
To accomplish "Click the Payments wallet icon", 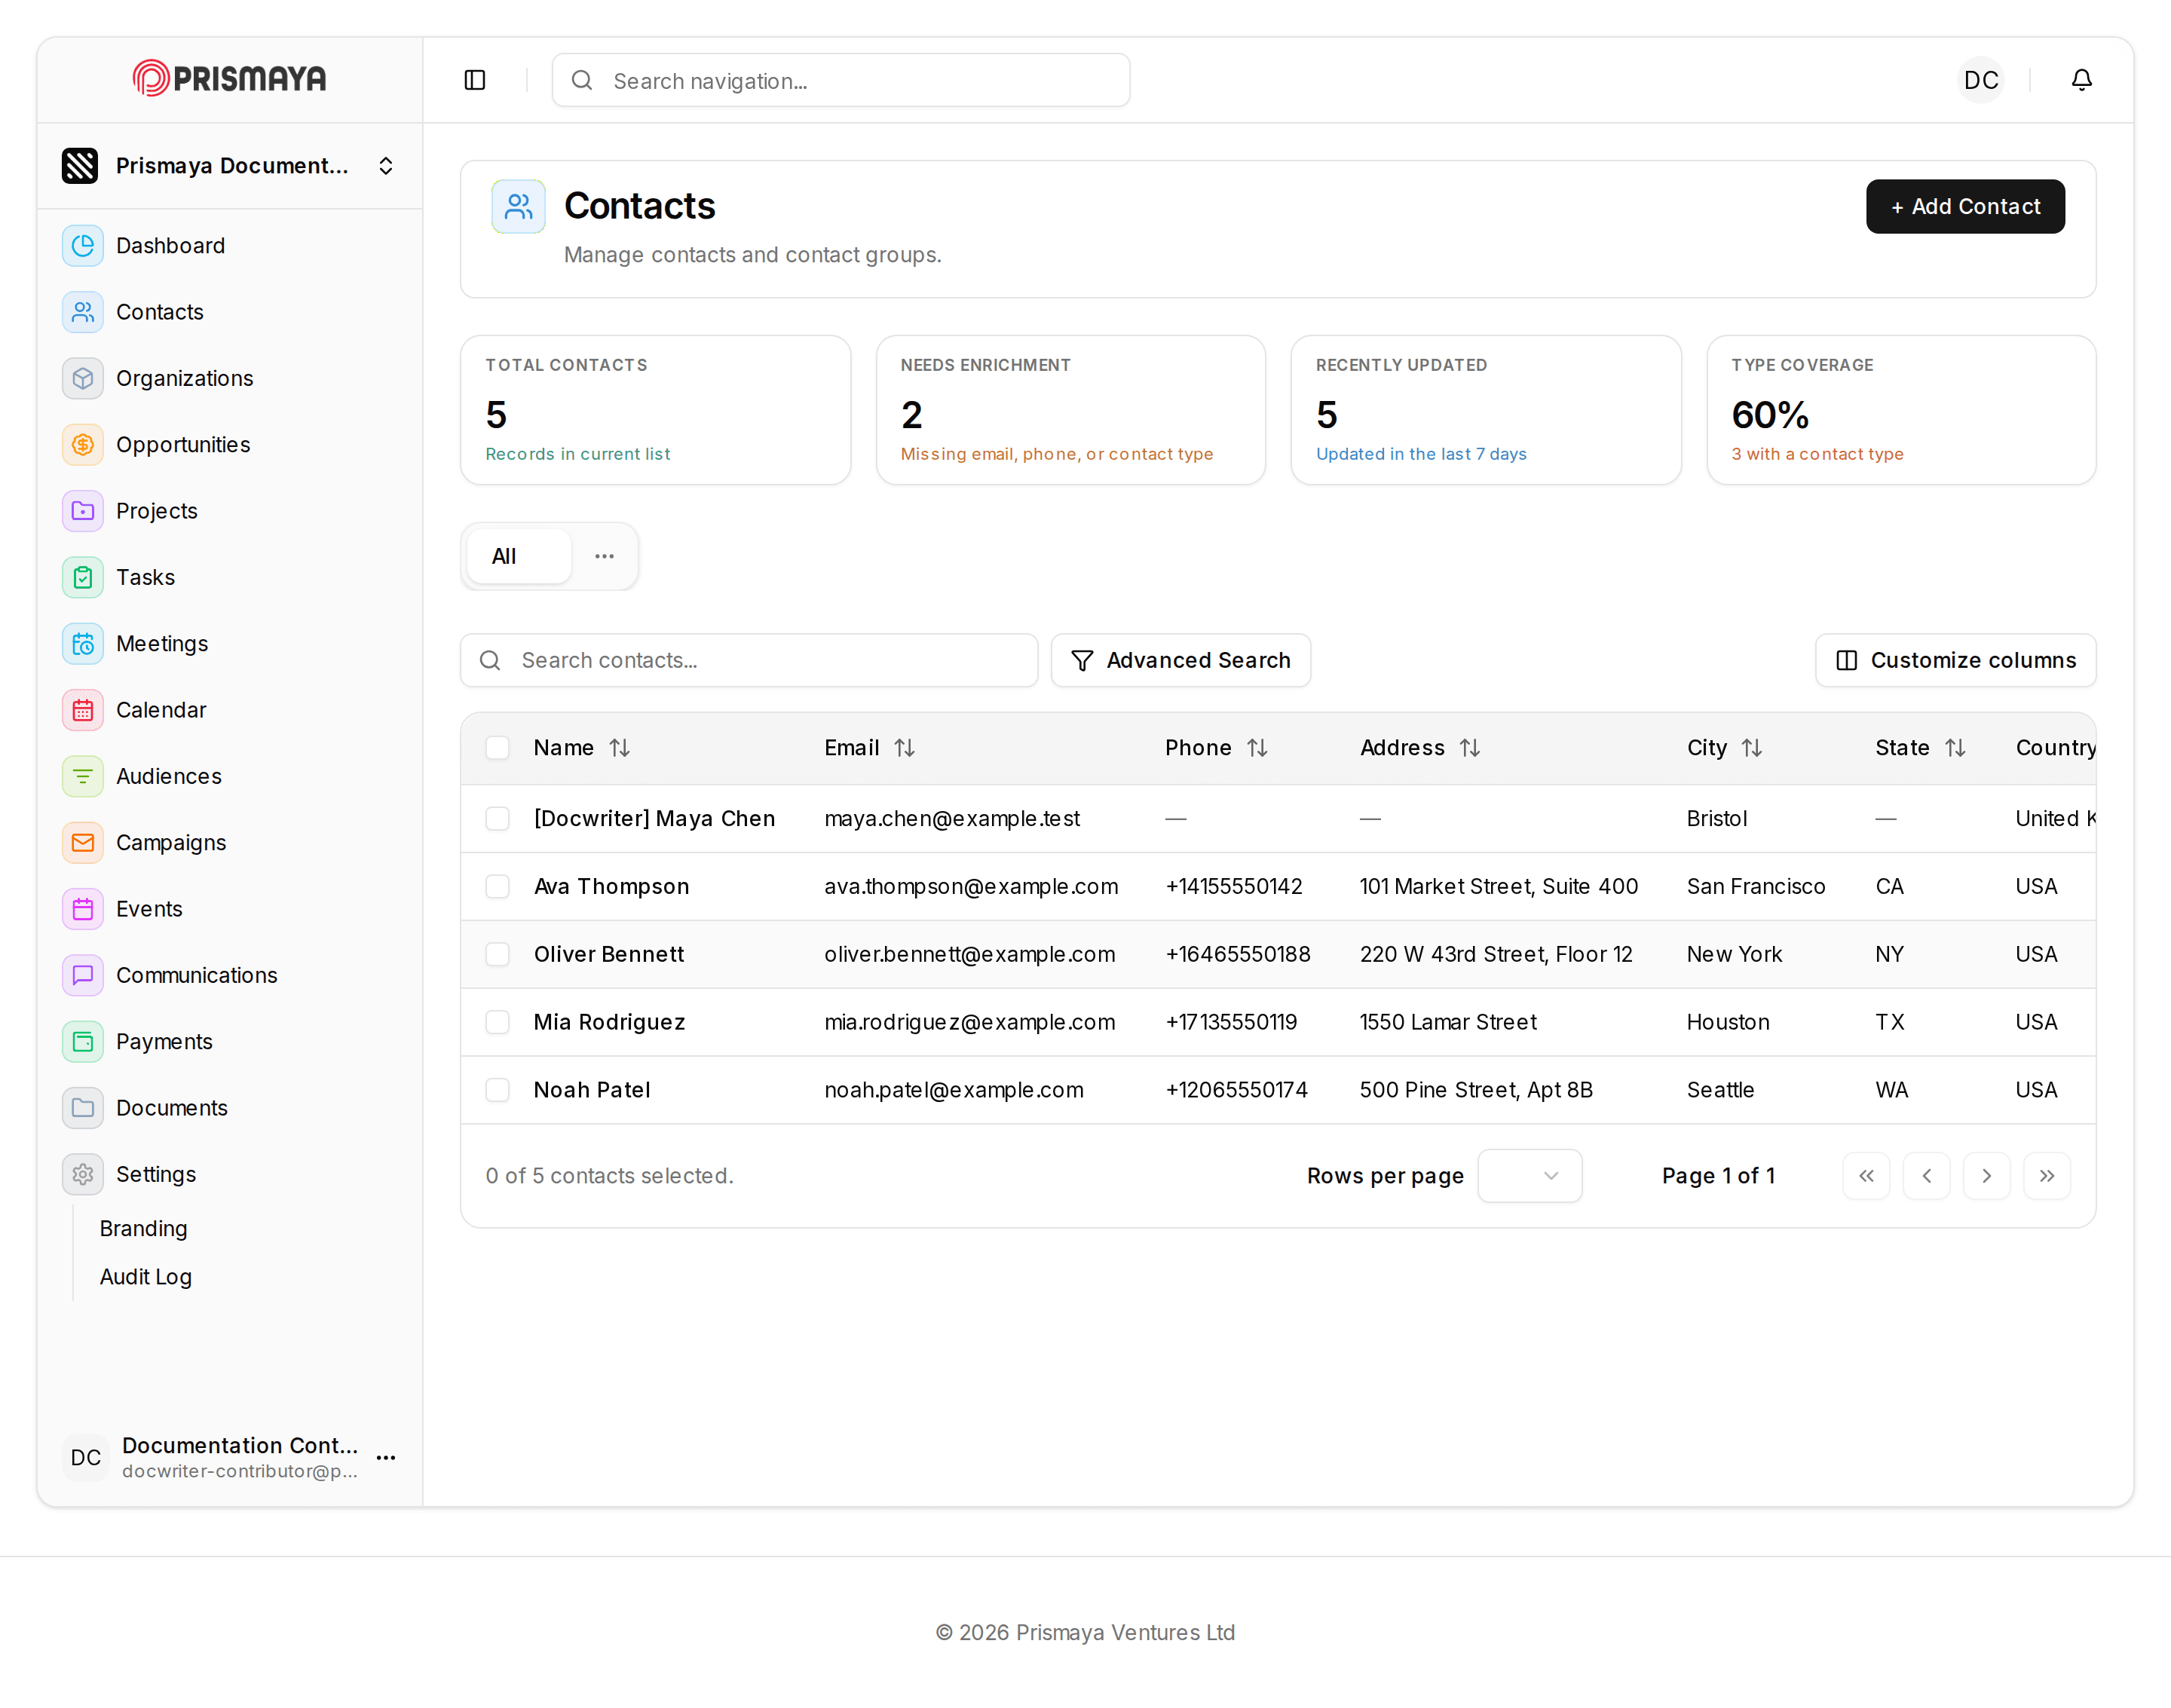I will pos(83,1042).
